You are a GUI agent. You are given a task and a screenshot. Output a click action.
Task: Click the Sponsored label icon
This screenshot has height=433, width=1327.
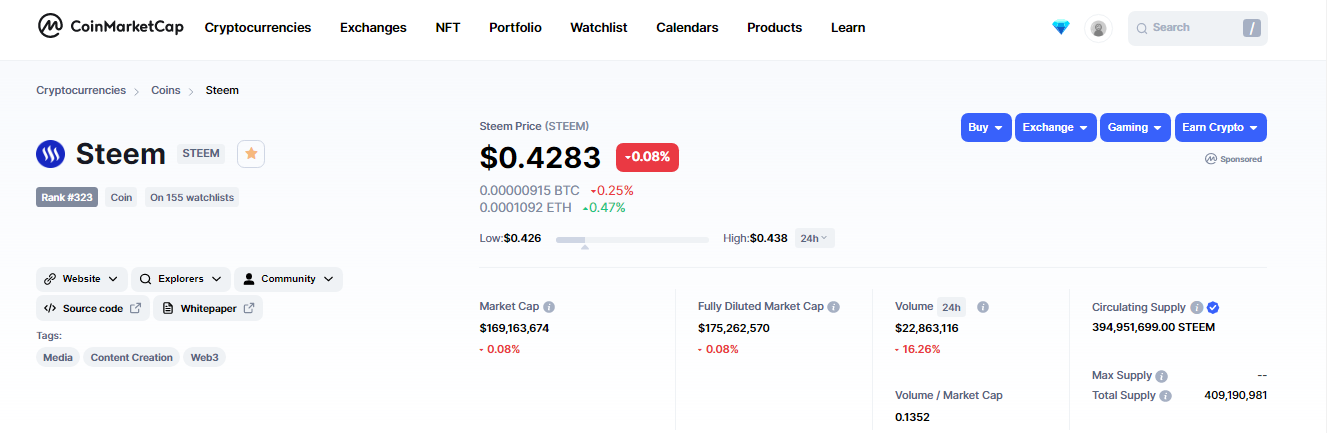(1211, 159)
